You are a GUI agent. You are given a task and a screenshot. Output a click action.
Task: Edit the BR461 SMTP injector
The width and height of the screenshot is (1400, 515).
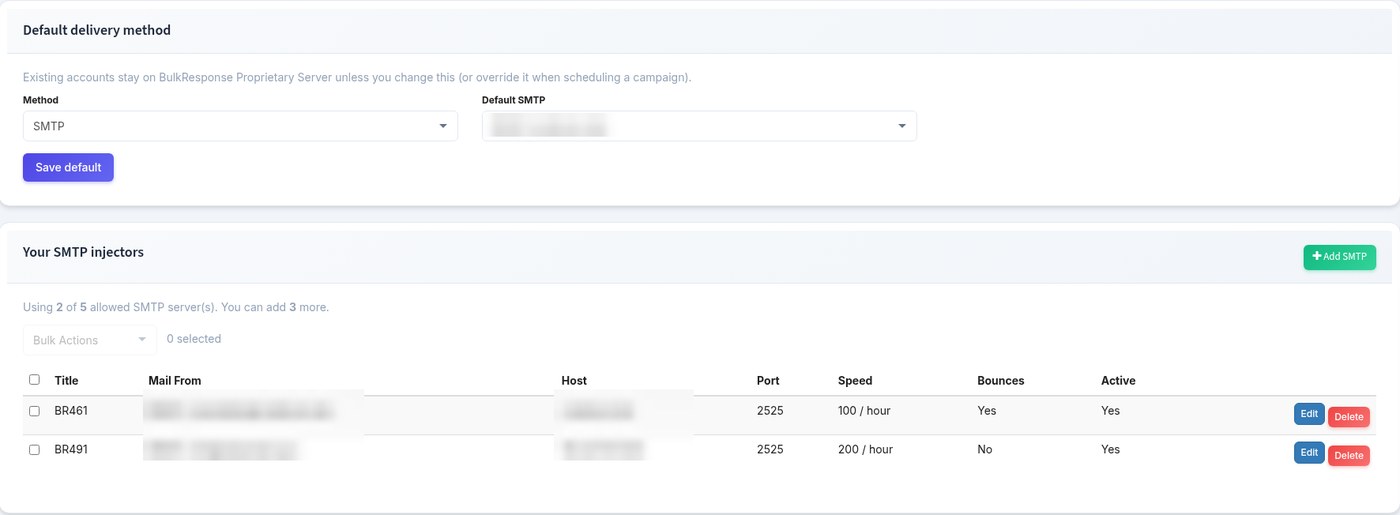pos(1309,414)
